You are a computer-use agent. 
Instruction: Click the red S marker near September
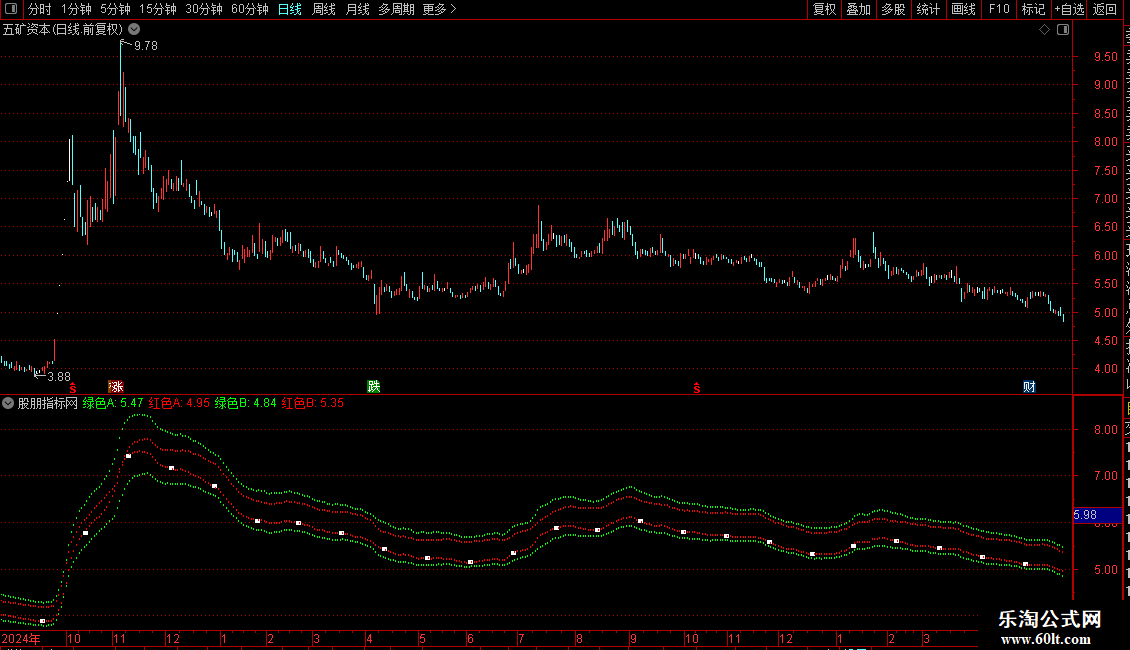tap(697, 388)
